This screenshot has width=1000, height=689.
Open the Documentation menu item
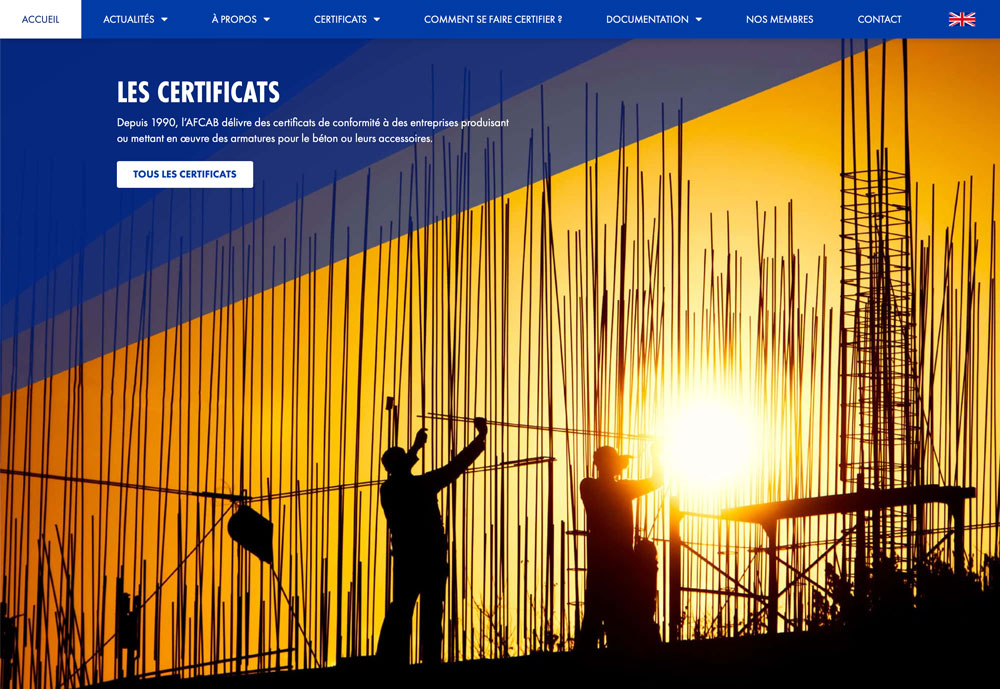[647, 19]
